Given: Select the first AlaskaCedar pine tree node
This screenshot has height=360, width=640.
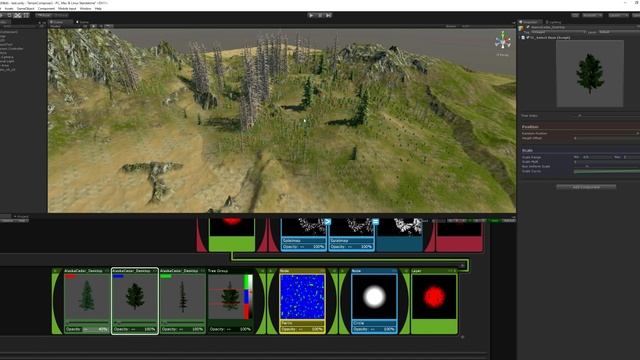Looking at the screenshot, I should click(x=86, y=301).
